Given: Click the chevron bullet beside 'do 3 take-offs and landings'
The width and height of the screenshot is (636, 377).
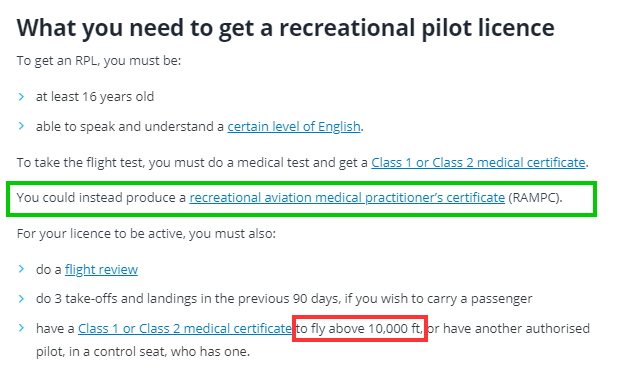Looking at the screenshot, I should pos(21,299).
